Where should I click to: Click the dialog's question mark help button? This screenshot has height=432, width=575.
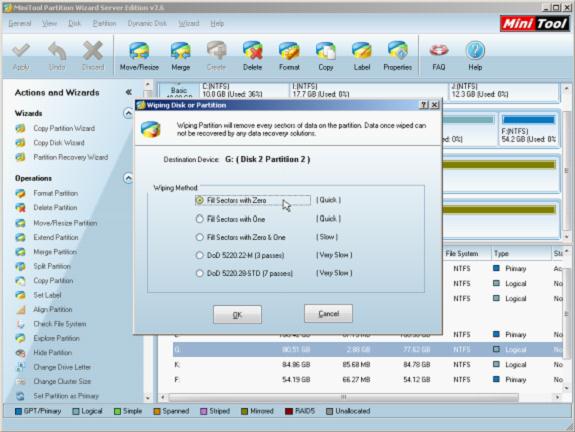(x=424, y=105)
